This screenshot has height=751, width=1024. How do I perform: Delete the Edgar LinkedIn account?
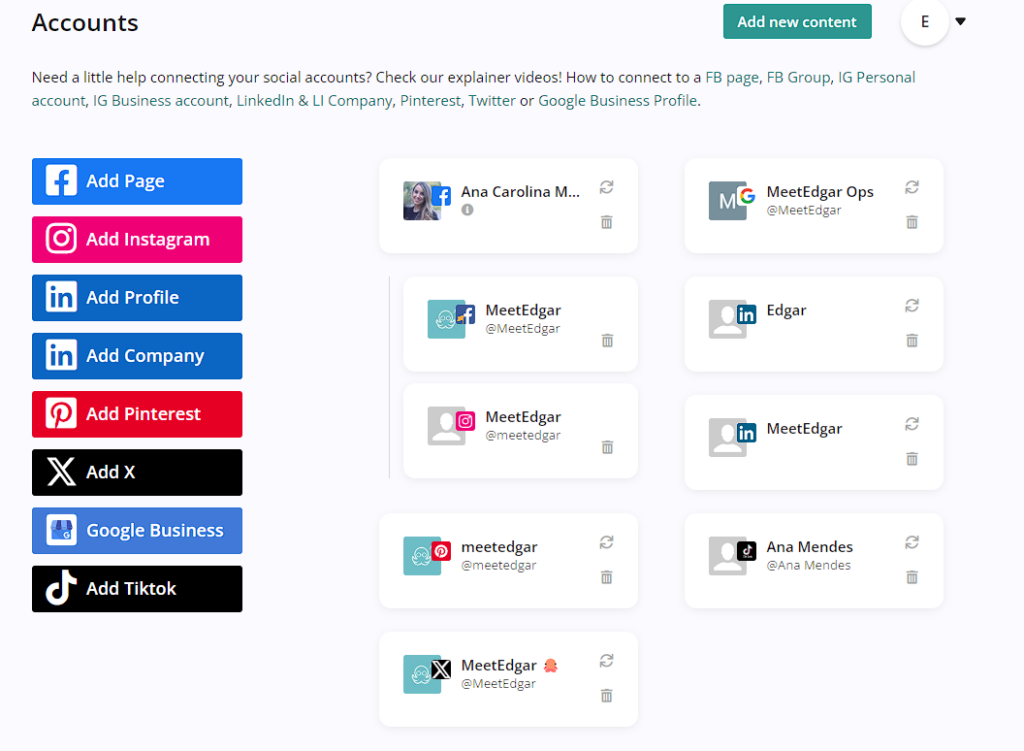click(x=912, y=341)
